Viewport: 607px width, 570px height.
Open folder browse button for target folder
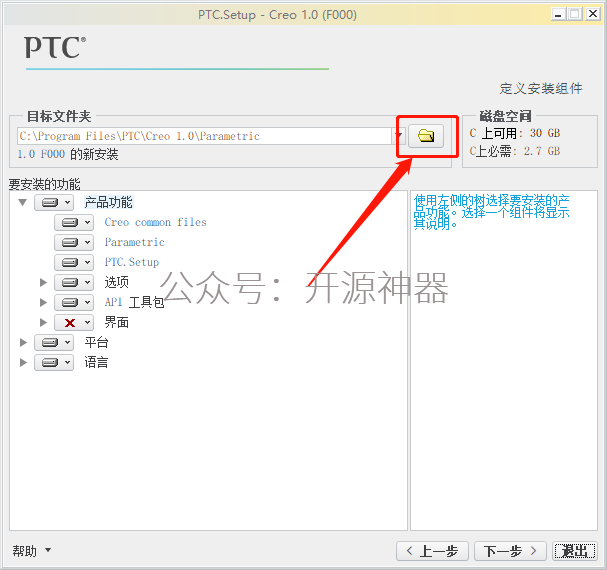426,136
